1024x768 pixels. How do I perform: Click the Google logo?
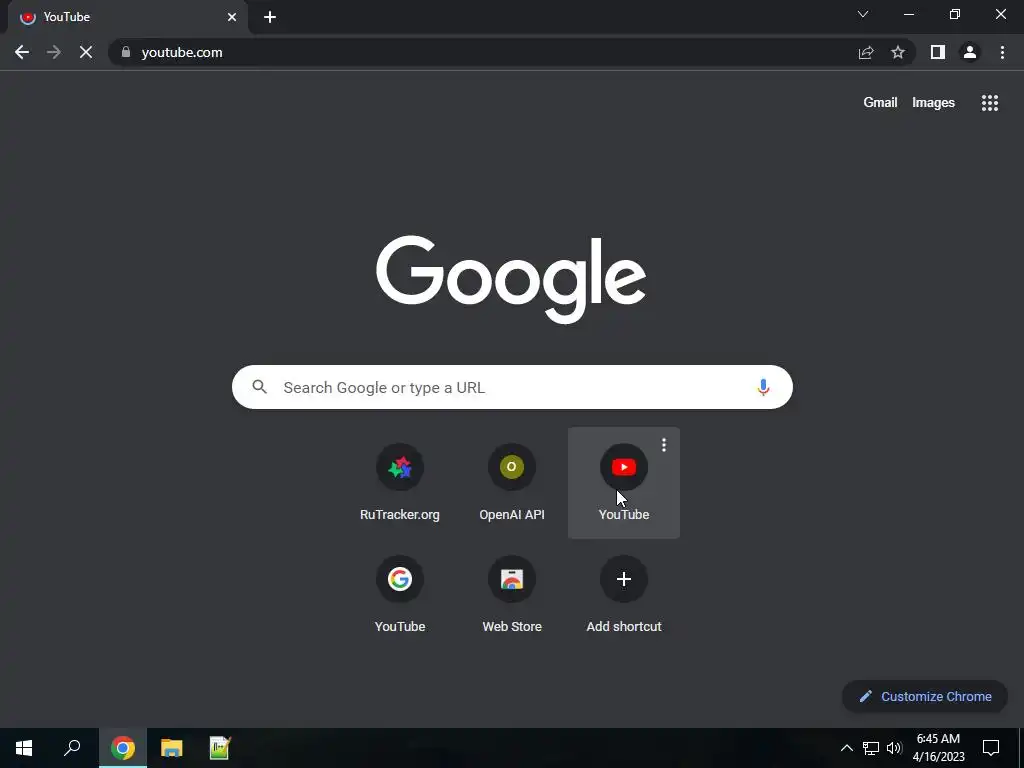(511, 280)
